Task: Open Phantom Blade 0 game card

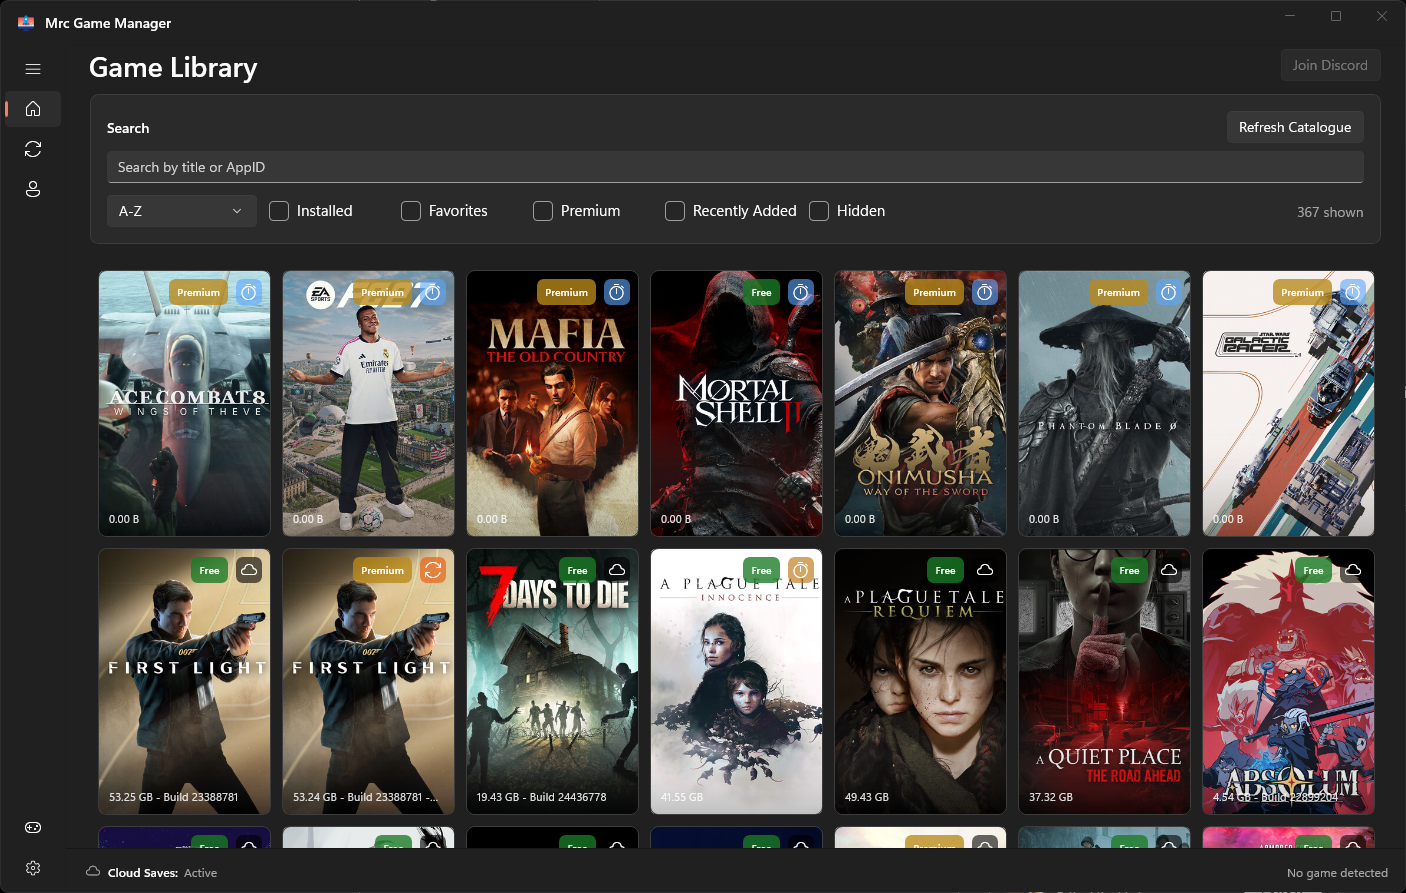Action: [1104, 404]
